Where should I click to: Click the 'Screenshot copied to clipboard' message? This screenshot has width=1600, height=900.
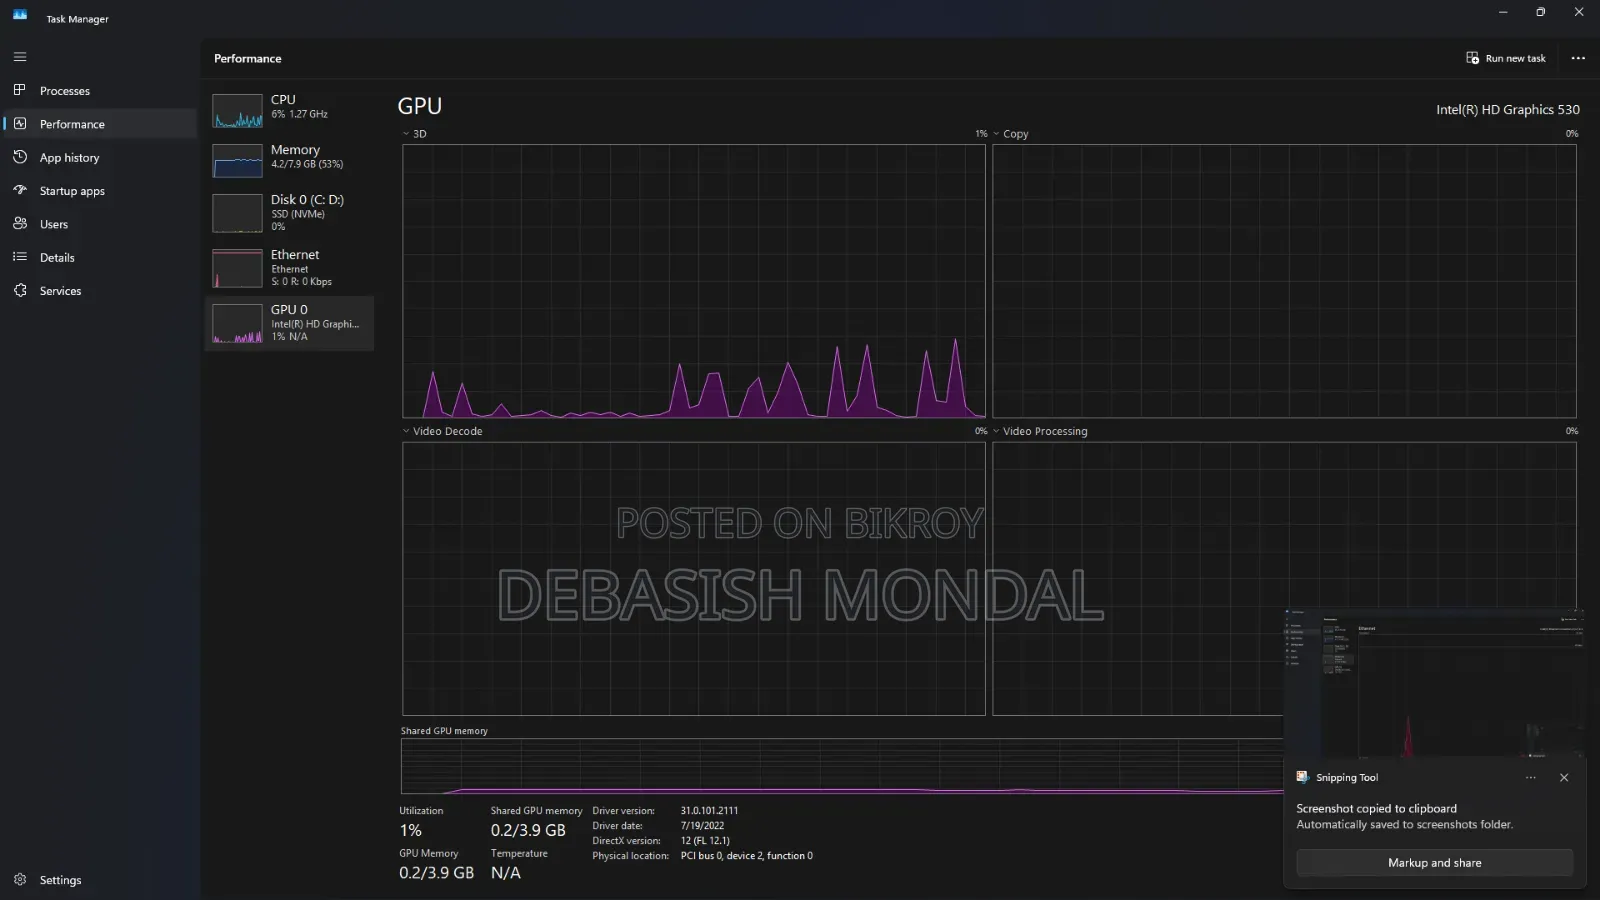[x=1377, y=809]
